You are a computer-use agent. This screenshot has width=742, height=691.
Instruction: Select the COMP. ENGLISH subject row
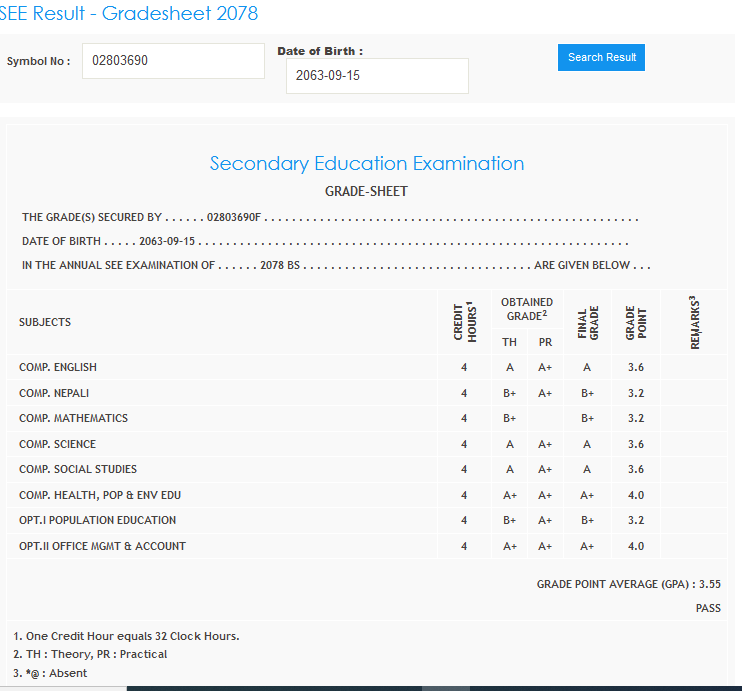tap(58, 367)
